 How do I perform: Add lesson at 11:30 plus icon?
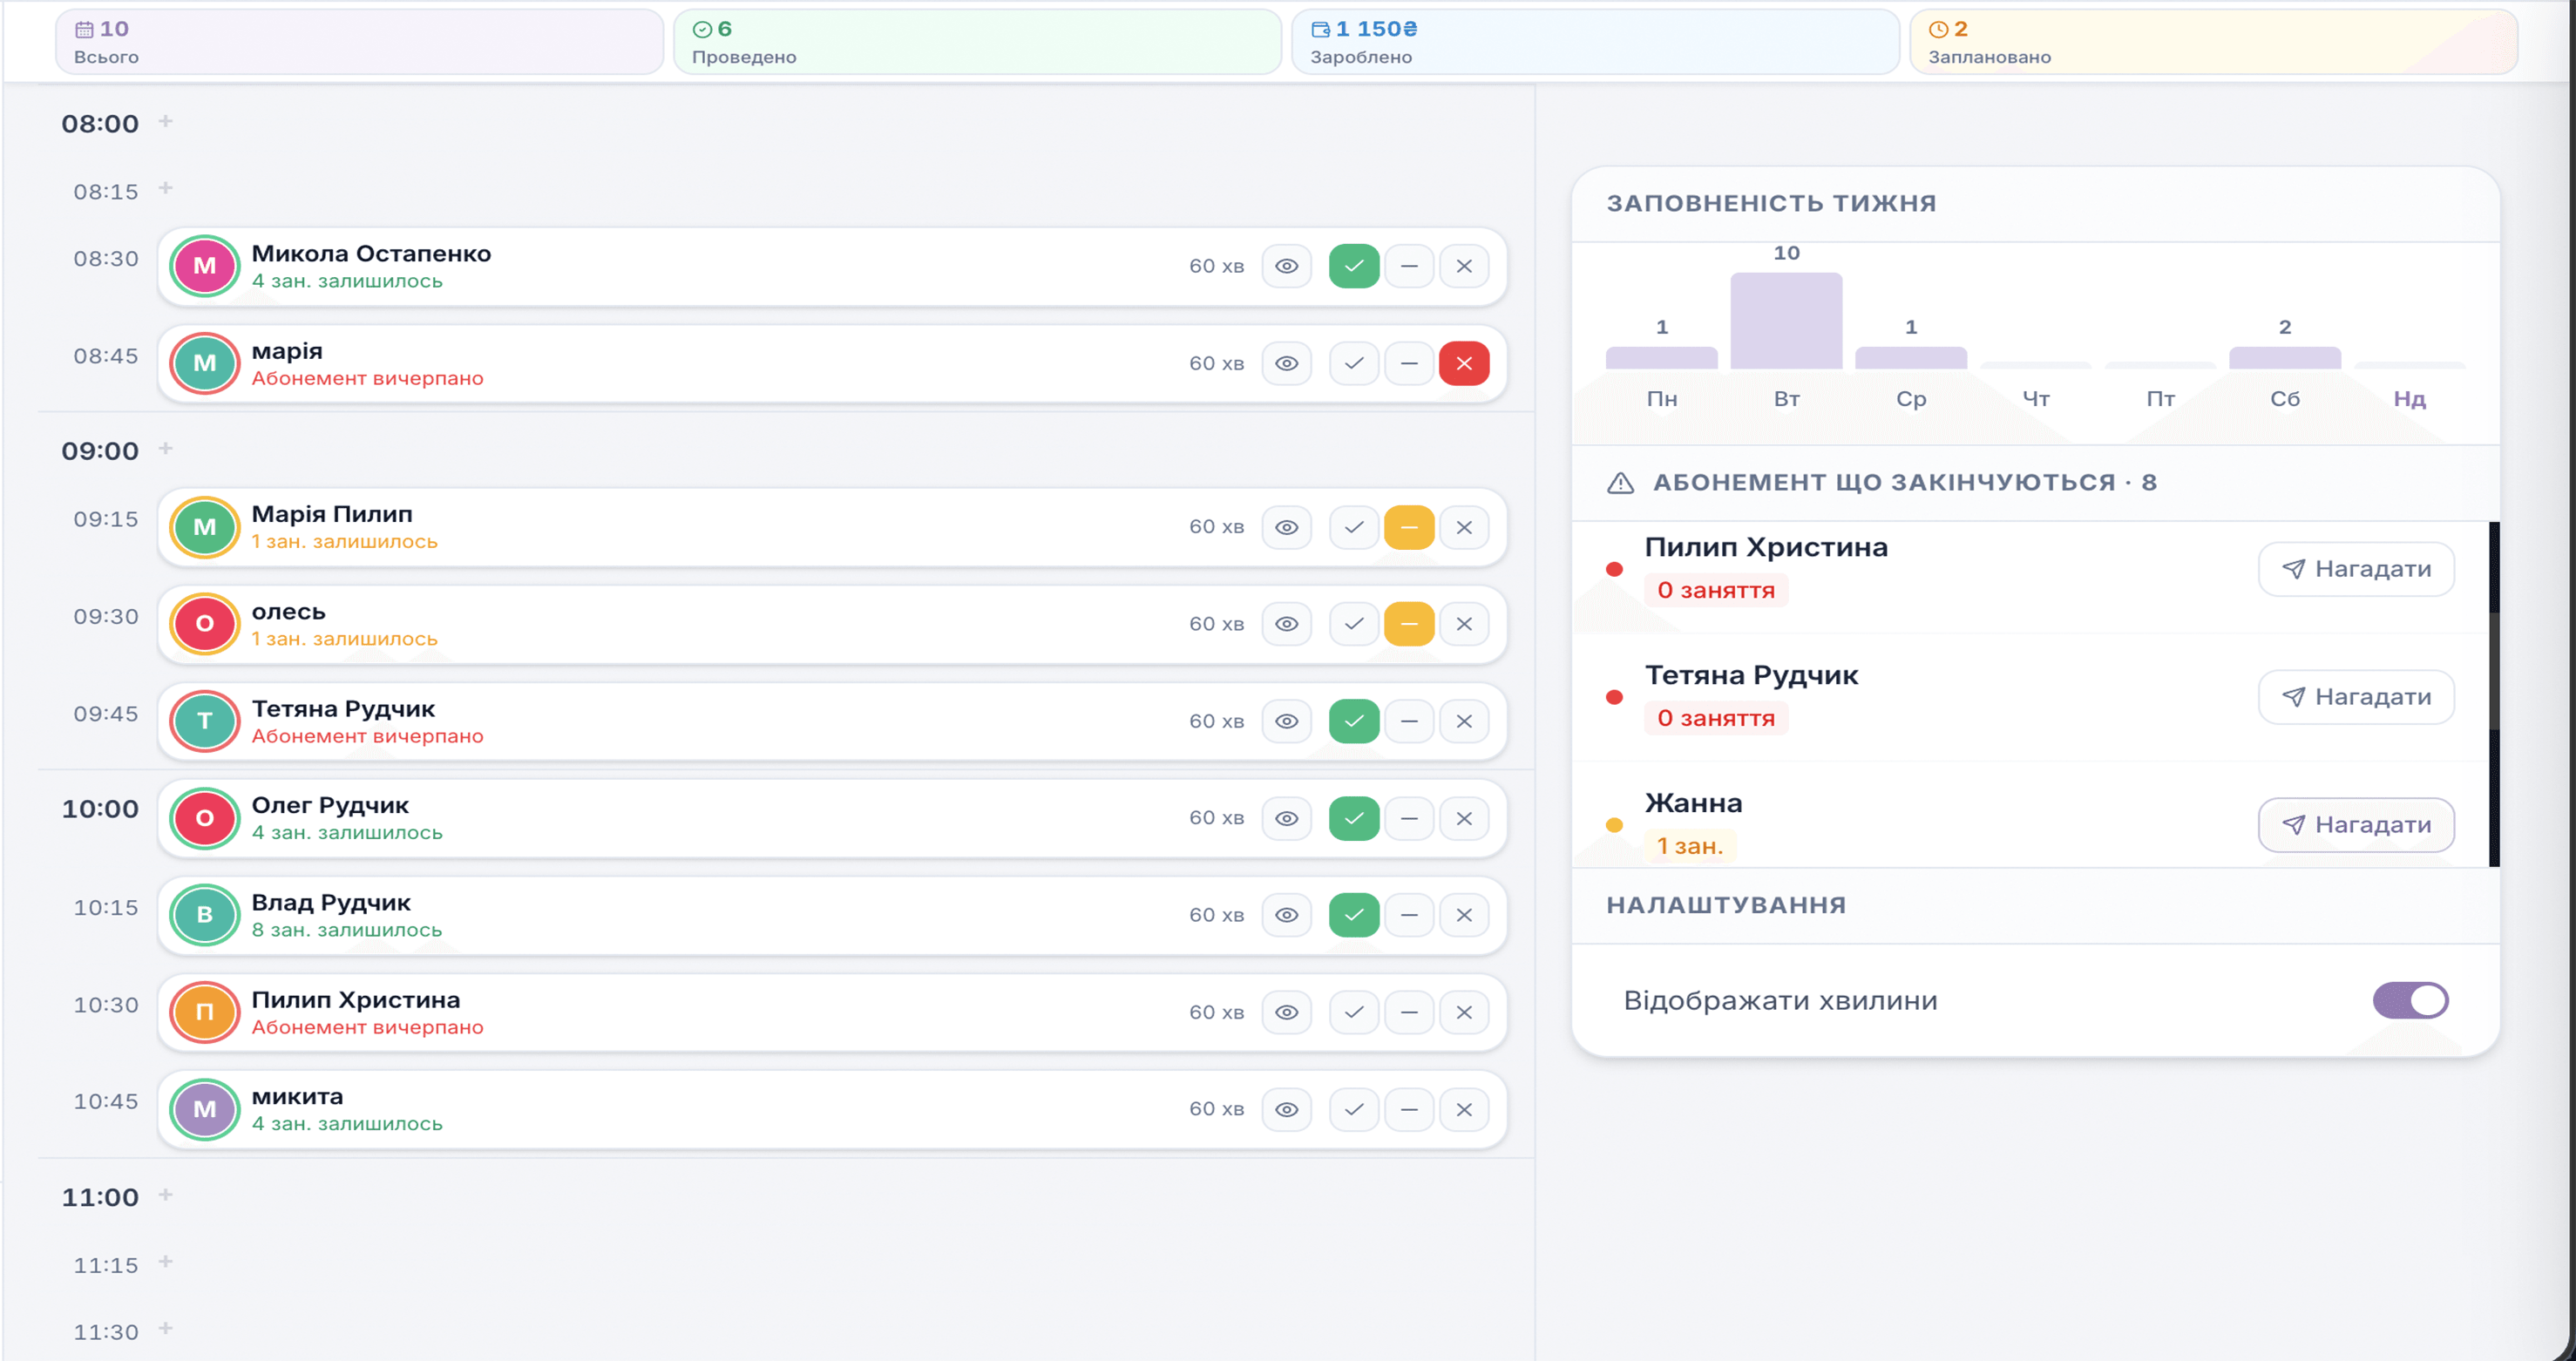tap(166, 1328)
